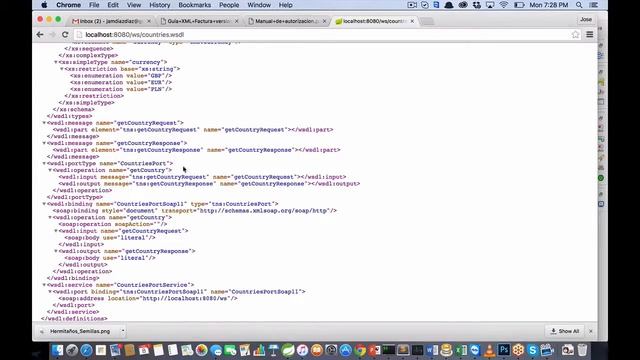Click the xs:enumeration value="GBP" line
Image resolution: width=640 pixels, height=360 pixels.
point(121,76)
